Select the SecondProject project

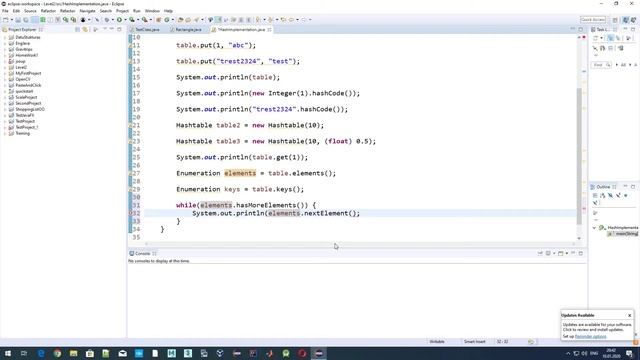[x=28, y=103]
